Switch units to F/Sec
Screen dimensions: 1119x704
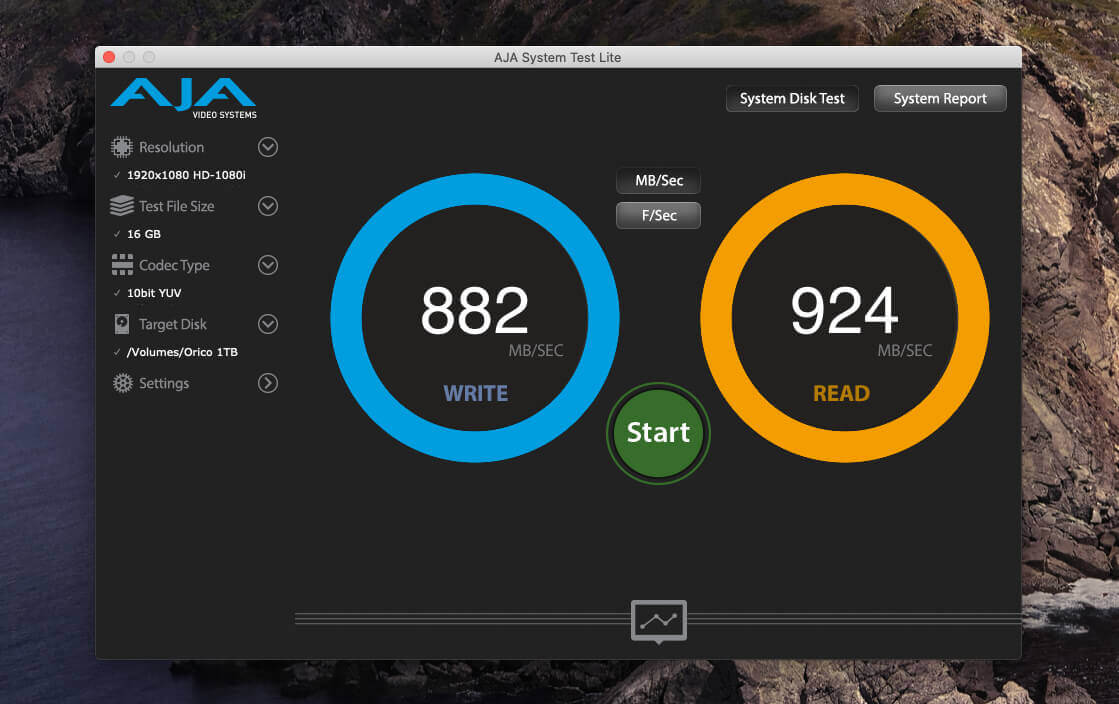[x=658, y=216]
